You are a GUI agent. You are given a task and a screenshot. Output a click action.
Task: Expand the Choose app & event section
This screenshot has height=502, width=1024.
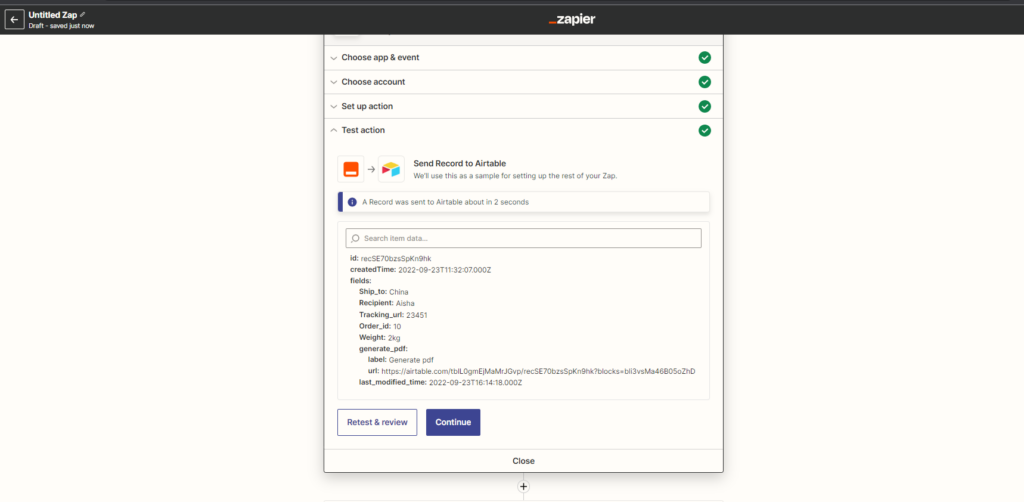point(523,57)
